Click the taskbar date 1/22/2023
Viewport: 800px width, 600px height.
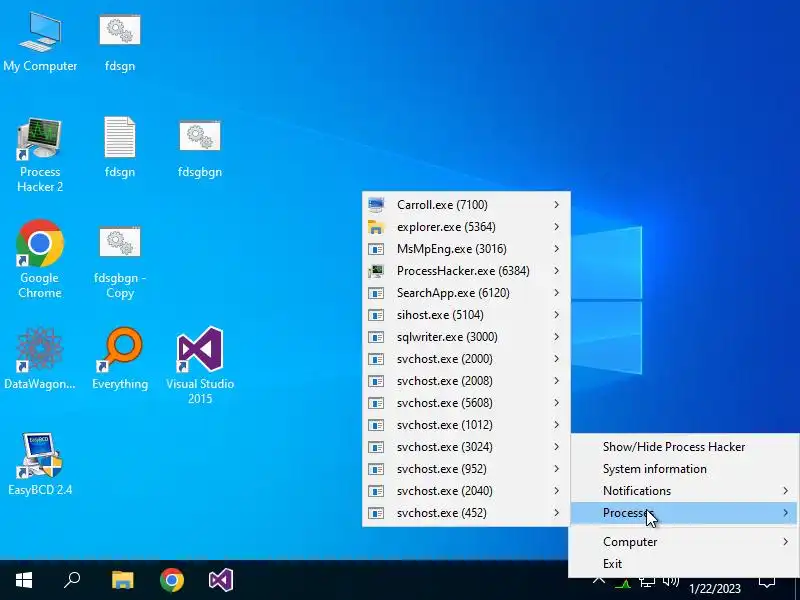pyautogui.click(x=714, y=589)
